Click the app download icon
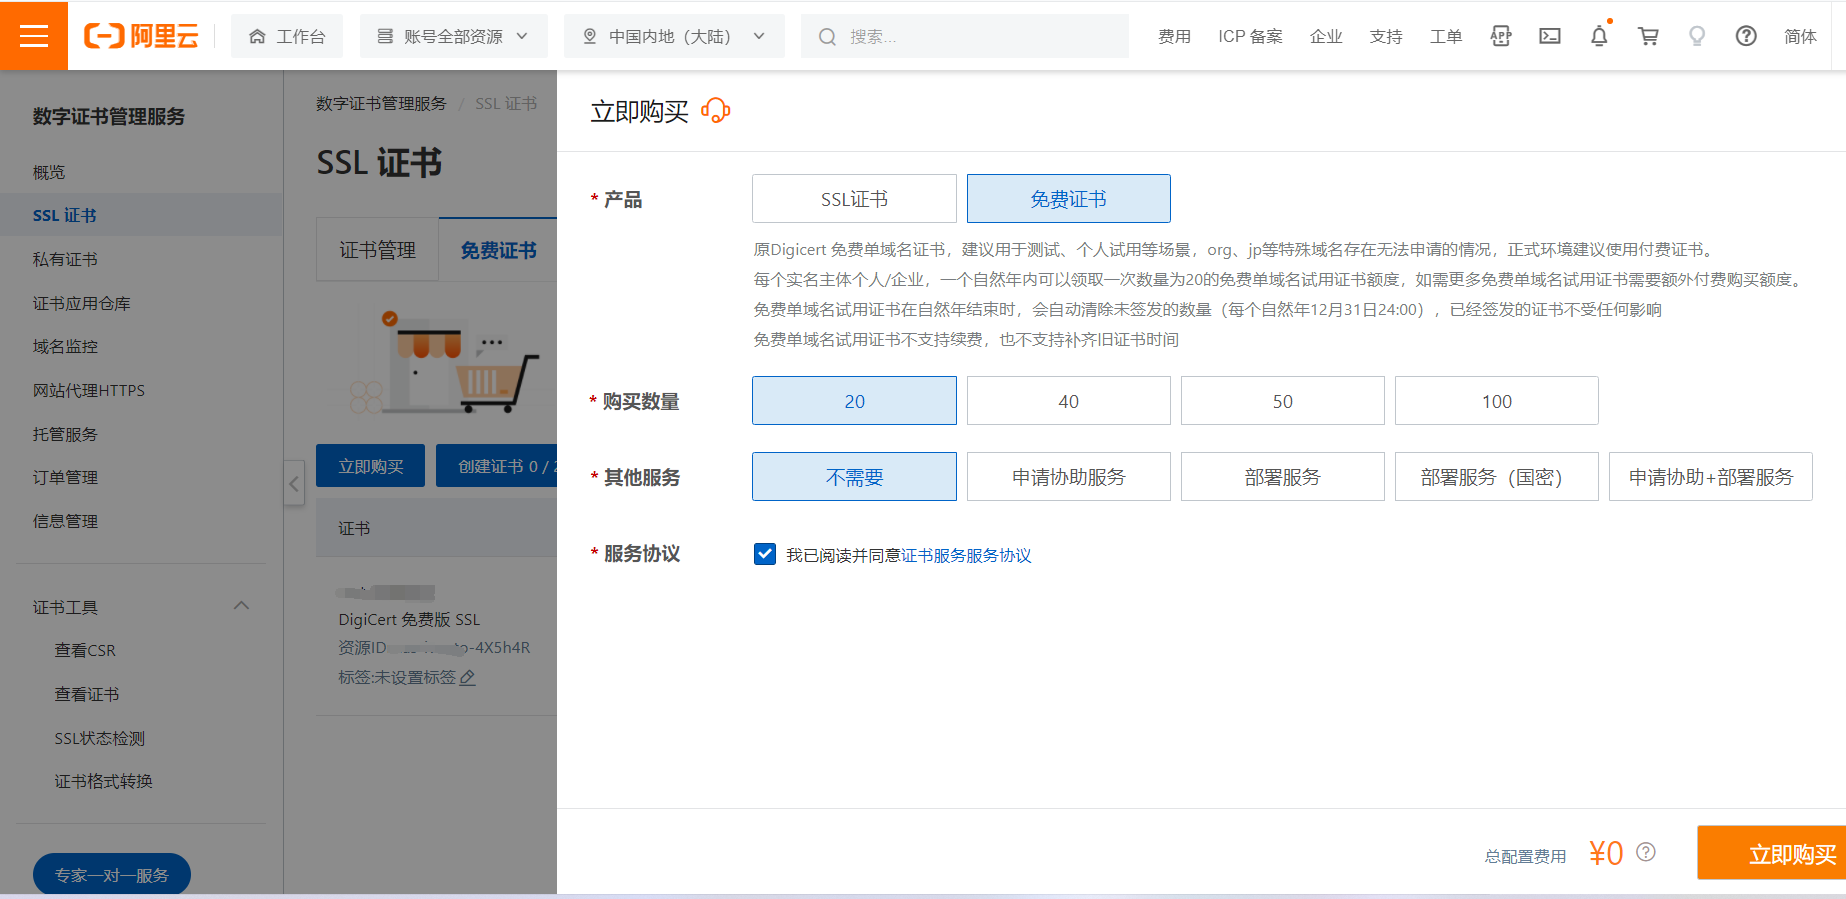This screenshot has height=899, width=1846. tap(1501, 36)
